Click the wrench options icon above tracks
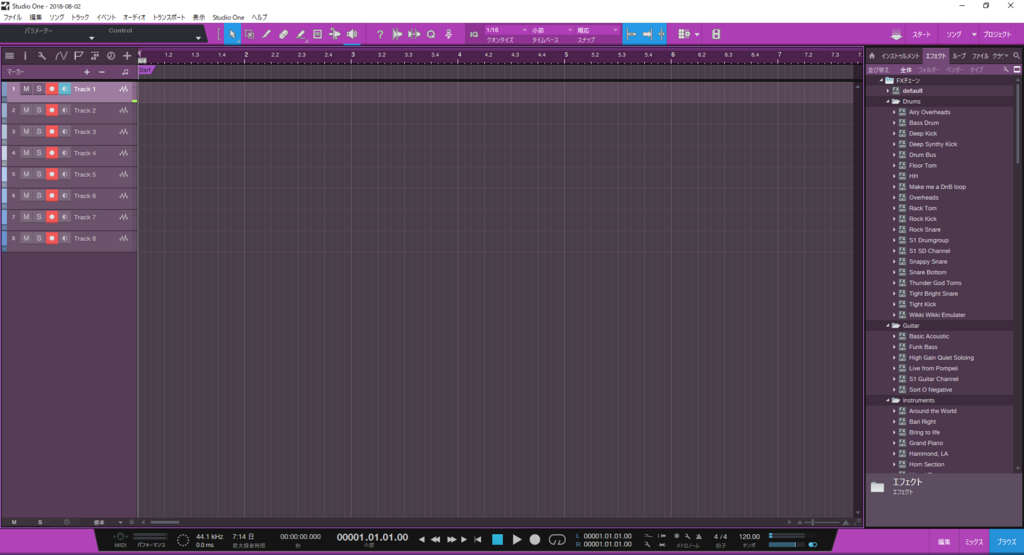The width and height of the screenshot is (1024, 555). [x=42, y=56]
